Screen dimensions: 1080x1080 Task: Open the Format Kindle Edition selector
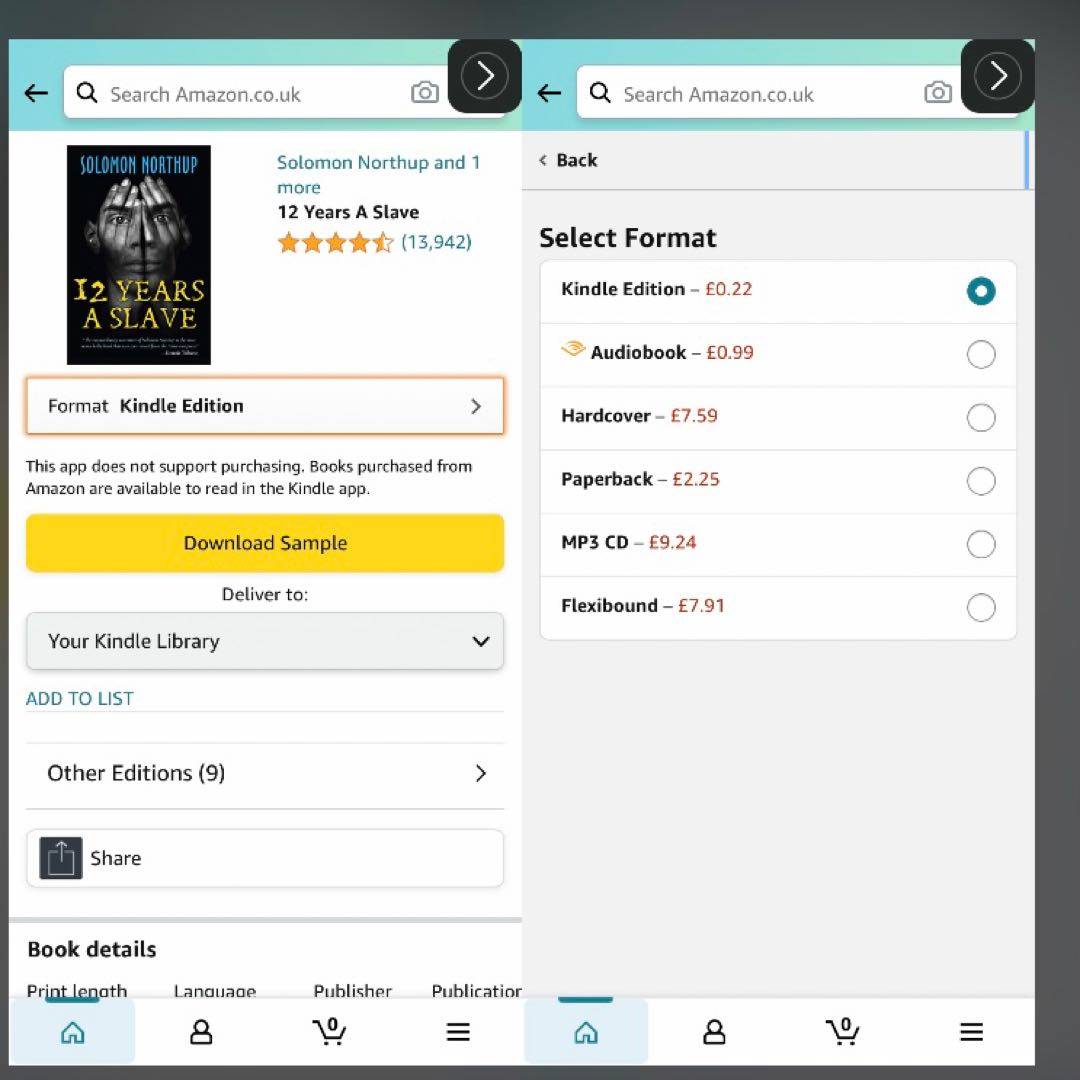pos(265,406)
